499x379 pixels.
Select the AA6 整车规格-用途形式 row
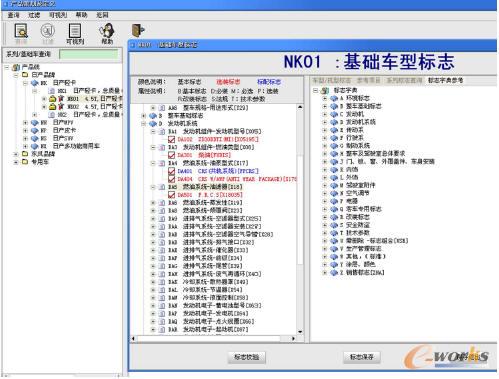(208, 108)
